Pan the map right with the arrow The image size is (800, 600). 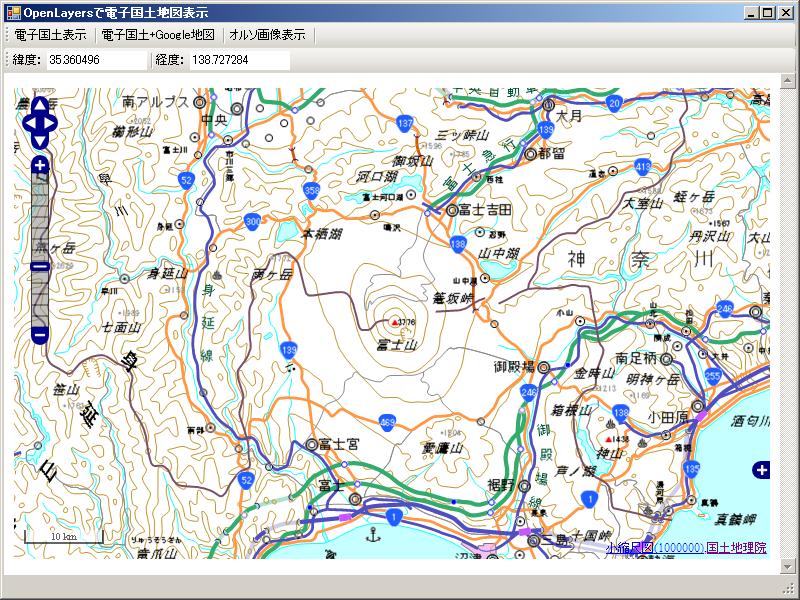pyautogui.click(x=53, y=123)
